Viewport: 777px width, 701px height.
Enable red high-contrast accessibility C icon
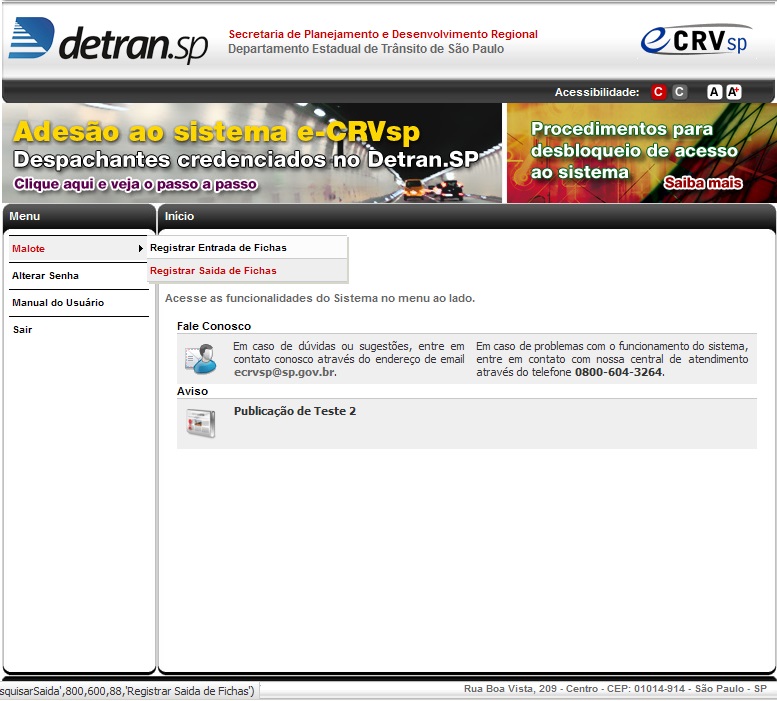(658, 92)
